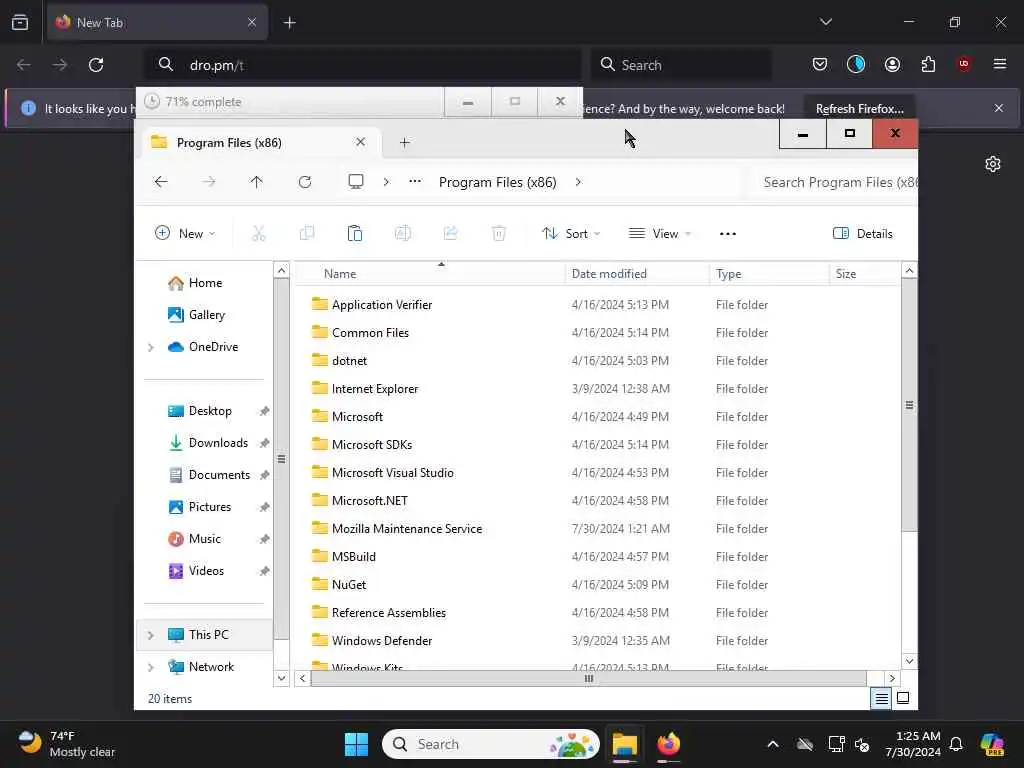Open the Sort dropdown
1024x768 pixels.
tap(571, 233)
